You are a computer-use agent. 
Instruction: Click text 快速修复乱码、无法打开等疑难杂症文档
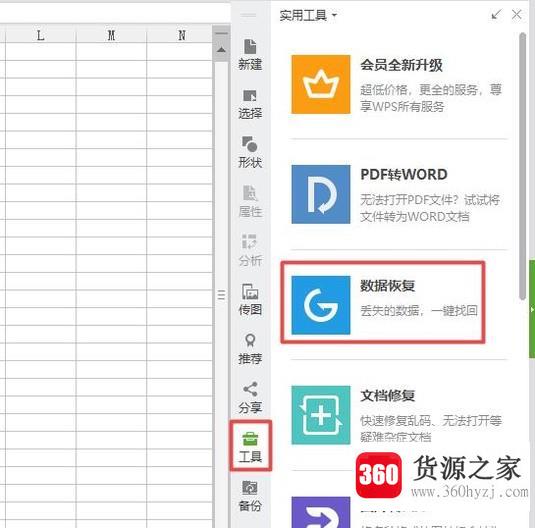click(431, 428)
